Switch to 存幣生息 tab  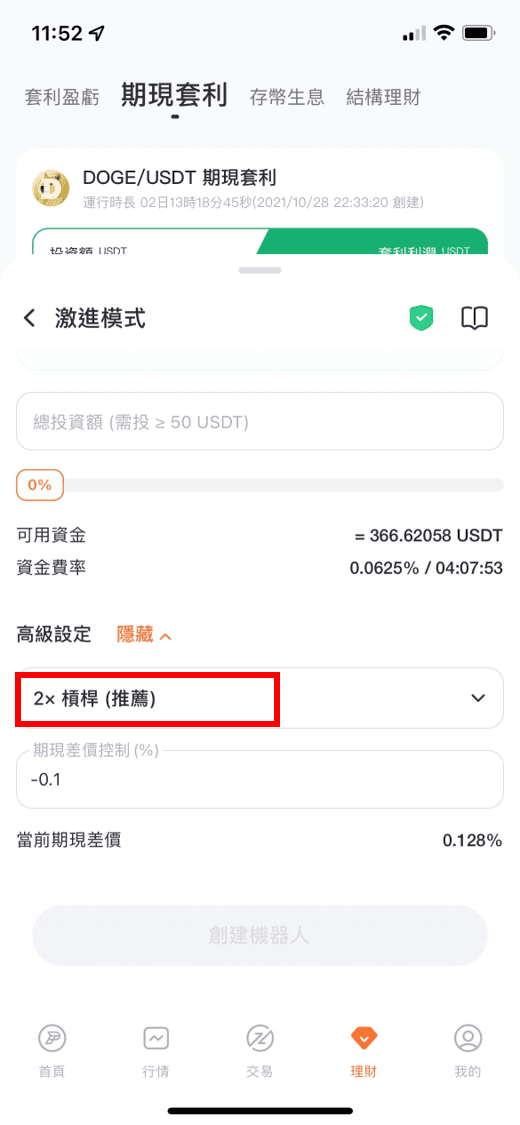[287, 97]
